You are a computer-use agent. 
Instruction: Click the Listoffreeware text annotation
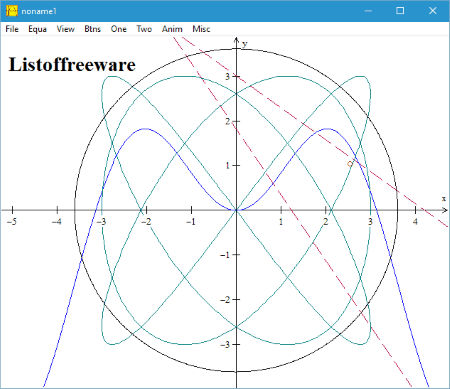72,64
